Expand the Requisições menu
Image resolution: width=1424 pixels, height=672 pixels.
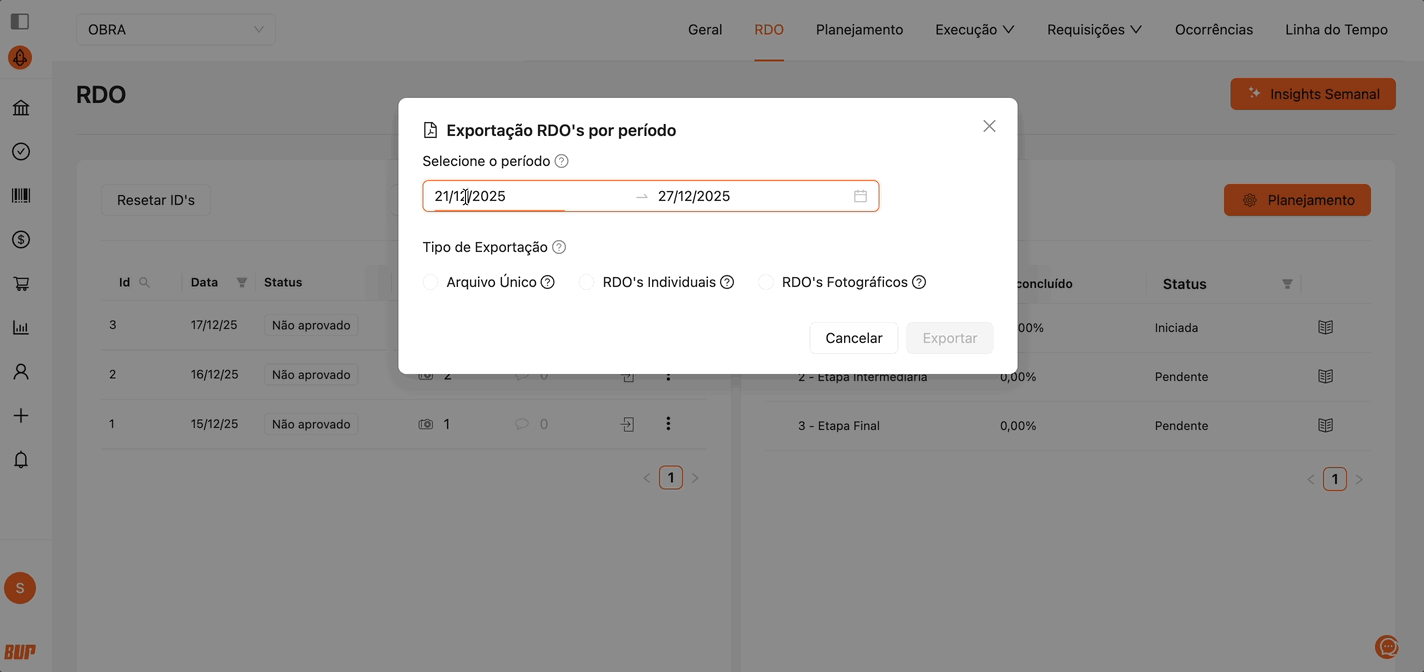(1094, 30)
